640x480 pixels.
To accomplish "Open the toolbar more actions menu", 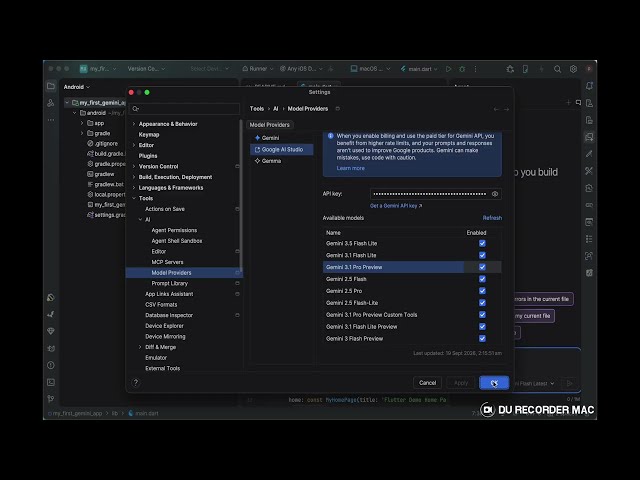I will coord(476,69).
